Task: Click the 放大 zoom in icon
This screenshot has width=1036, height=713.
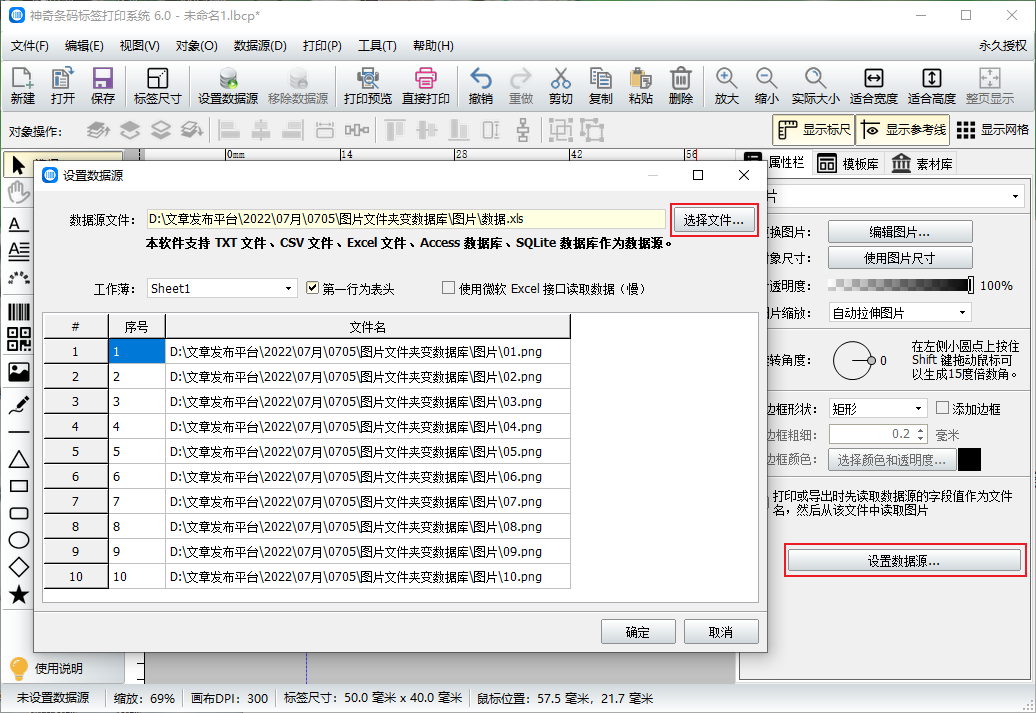Action: coord(726,86)
